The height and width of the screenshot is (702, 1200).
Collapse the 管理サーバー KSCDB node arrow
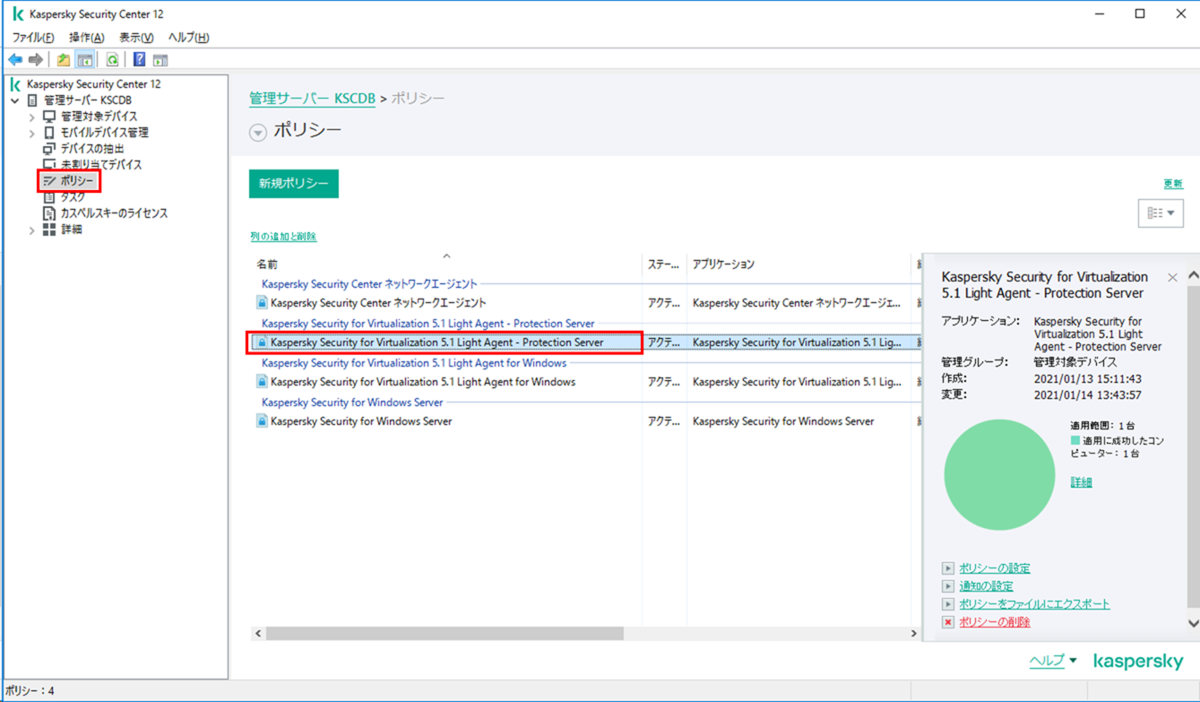pos(15,101)
